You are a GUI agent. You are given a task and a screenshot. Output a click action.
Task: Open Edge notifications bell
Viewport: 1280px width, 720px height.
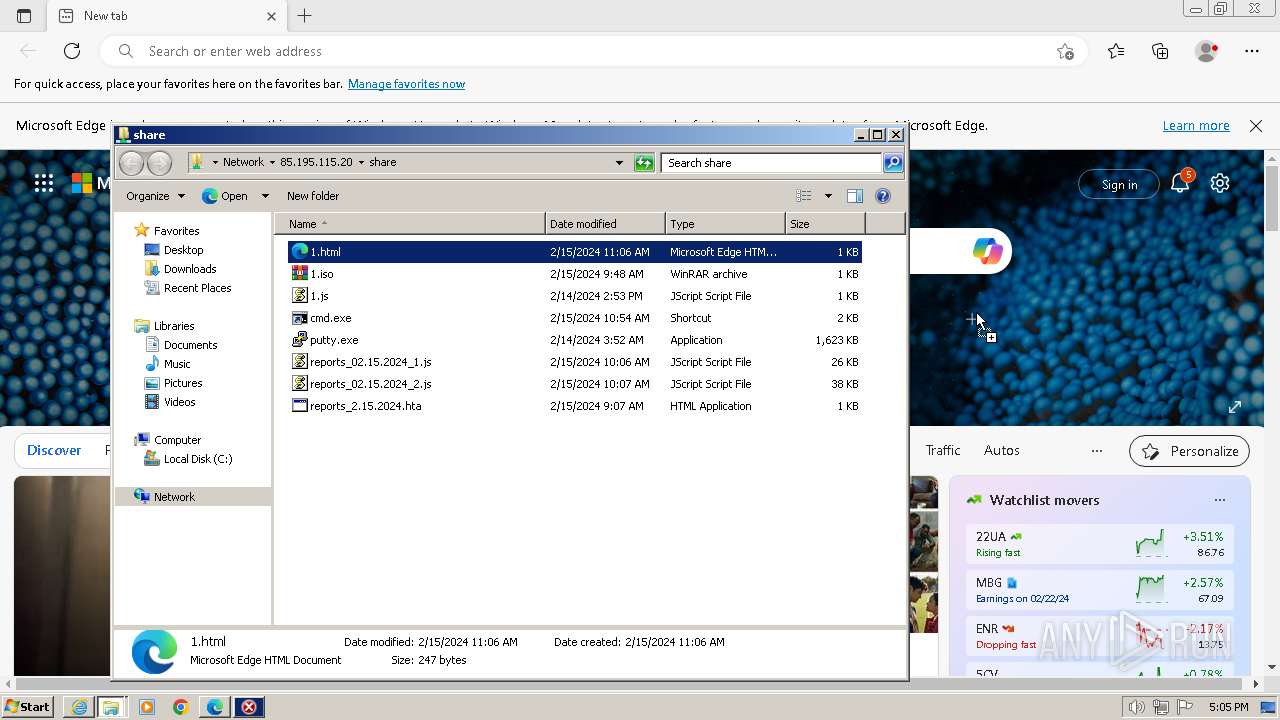[x=1180, y=183]
